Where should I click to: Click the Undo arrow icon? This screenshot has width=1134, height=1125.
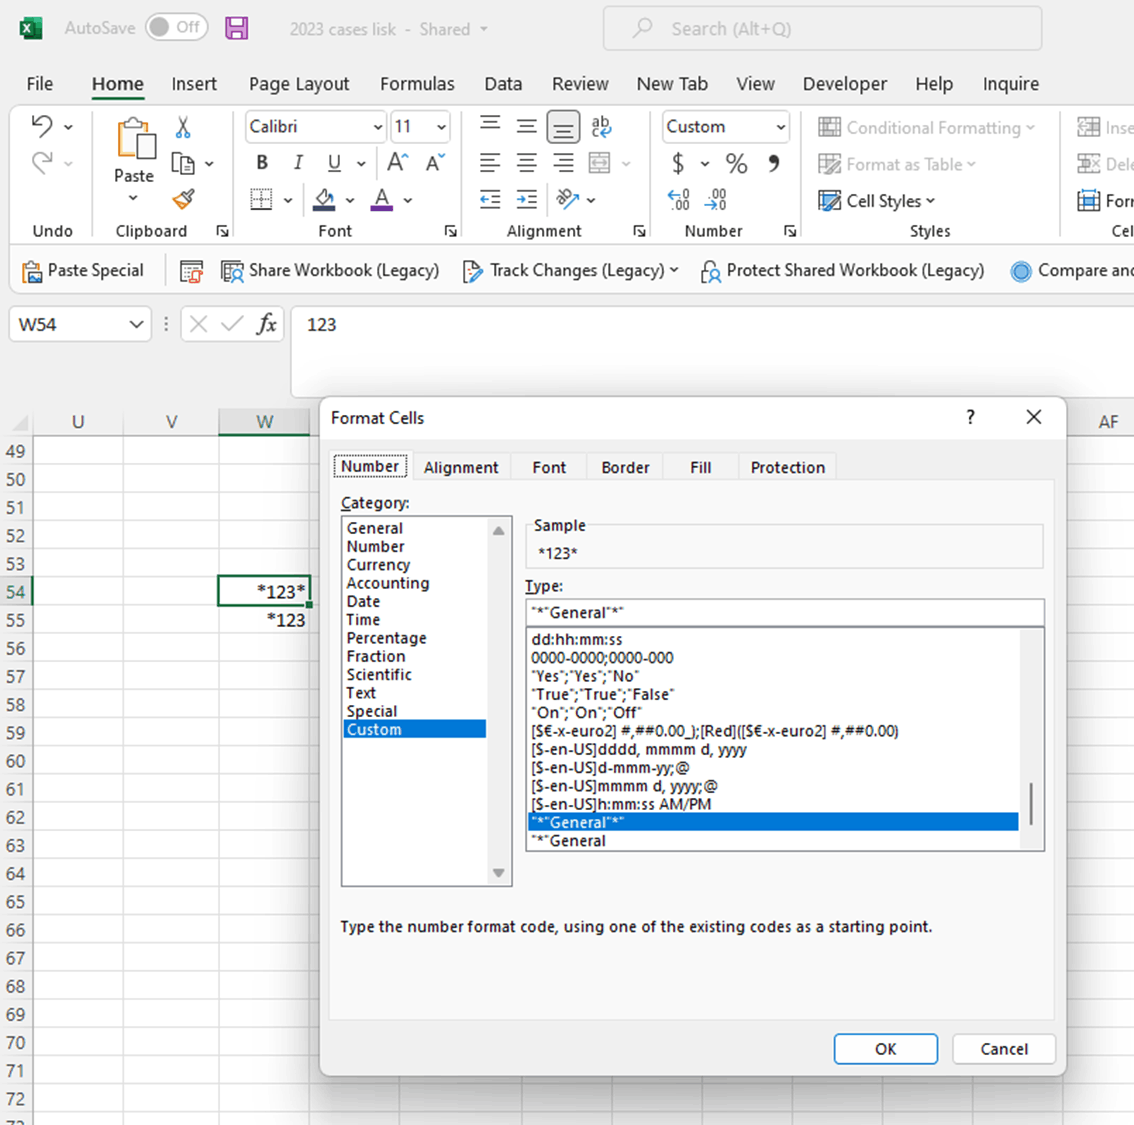[42, 127]
